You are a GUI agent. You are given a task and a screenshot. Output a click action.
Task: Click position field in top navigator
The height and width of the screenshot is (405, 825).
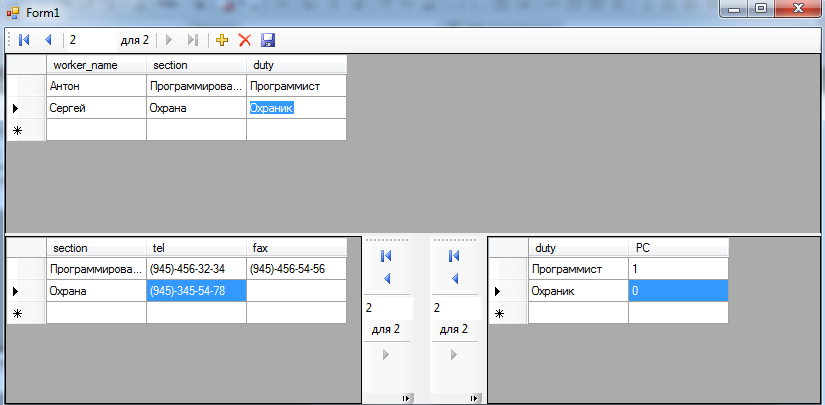(x=92, y=40)
